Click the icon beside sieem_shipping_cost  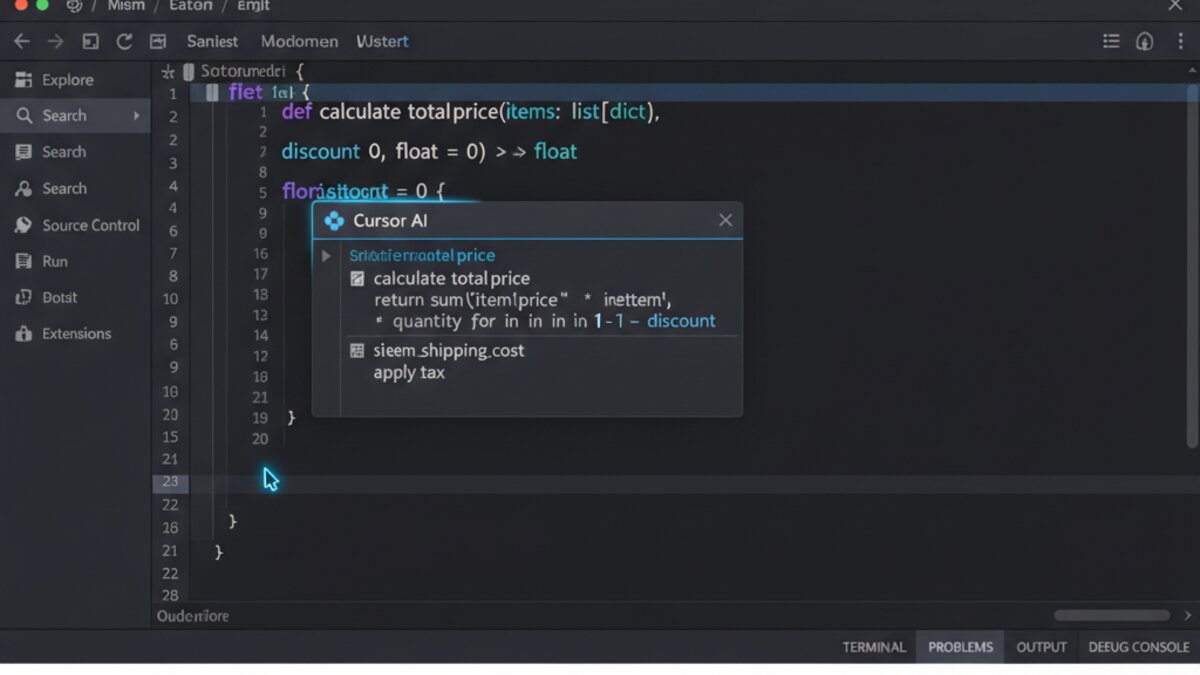(x=357, y=351)
